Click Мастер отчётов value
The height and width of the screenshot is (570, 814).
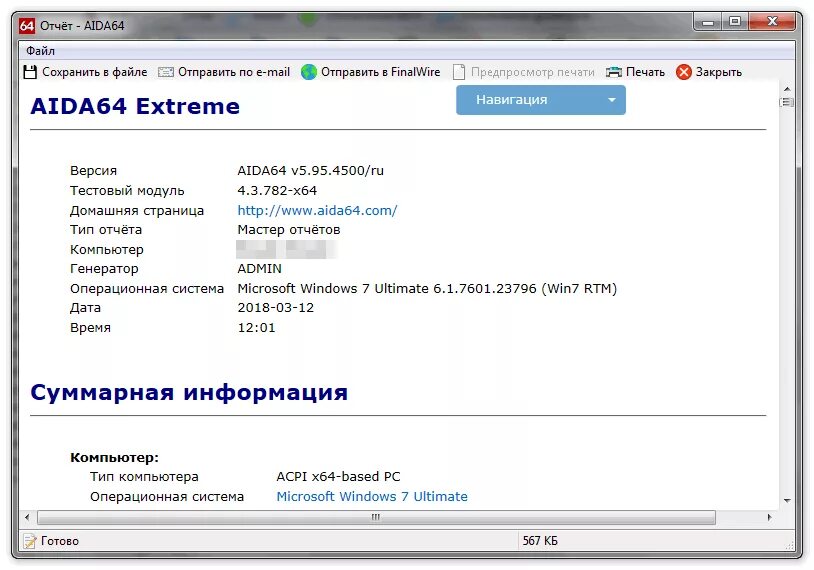[289, 229]
